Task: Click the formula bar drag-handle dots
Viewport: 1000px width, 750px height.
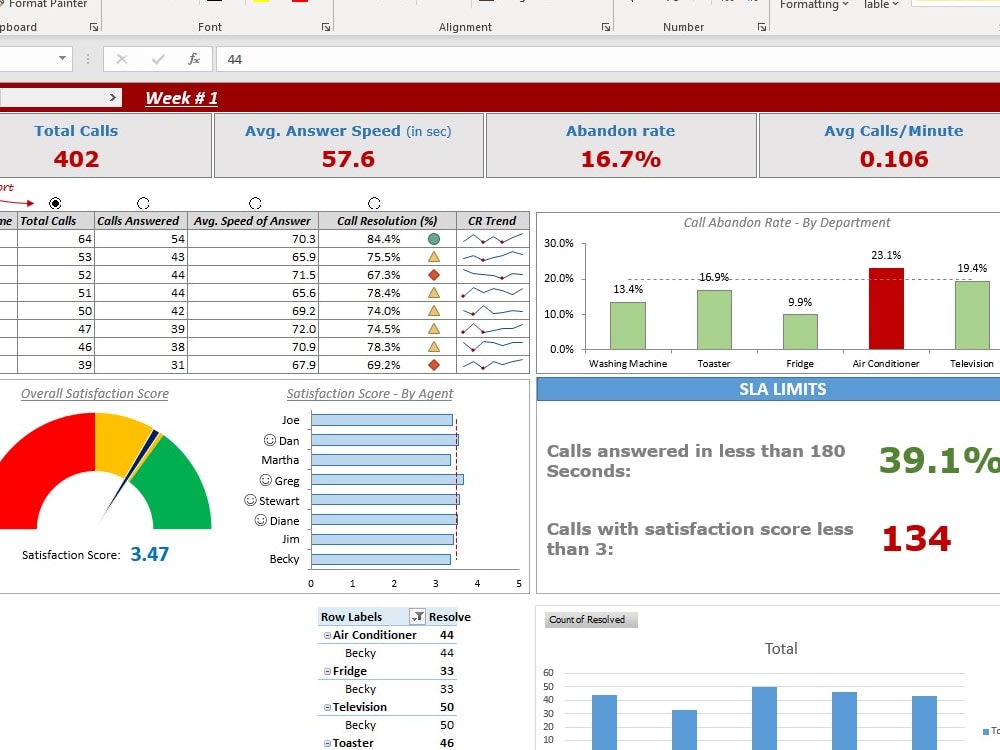Action: click(88, 59)
